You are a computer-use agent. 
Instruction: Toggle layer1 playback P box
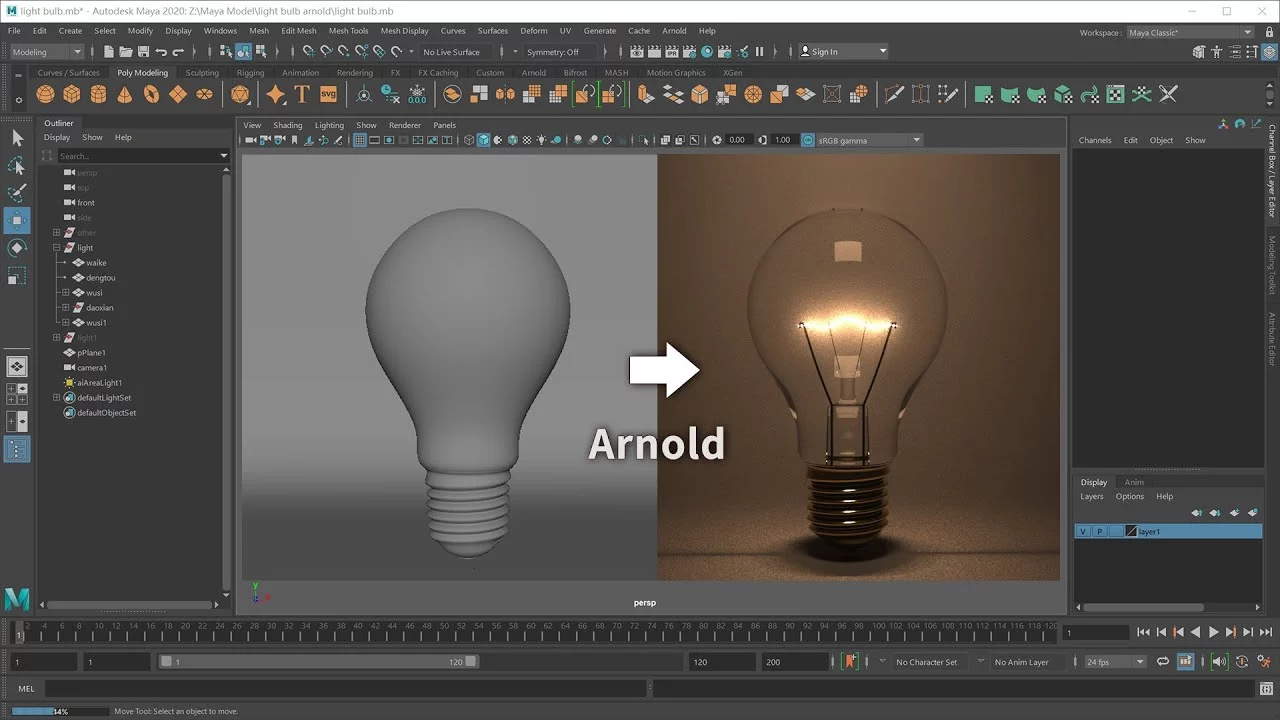(1100, 532)
